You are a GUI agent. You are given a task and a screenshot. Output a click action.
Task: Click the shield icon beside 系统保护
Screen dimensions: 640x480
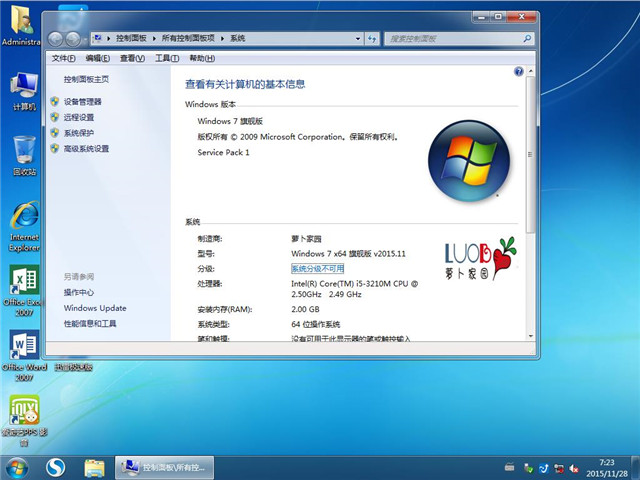55,133
